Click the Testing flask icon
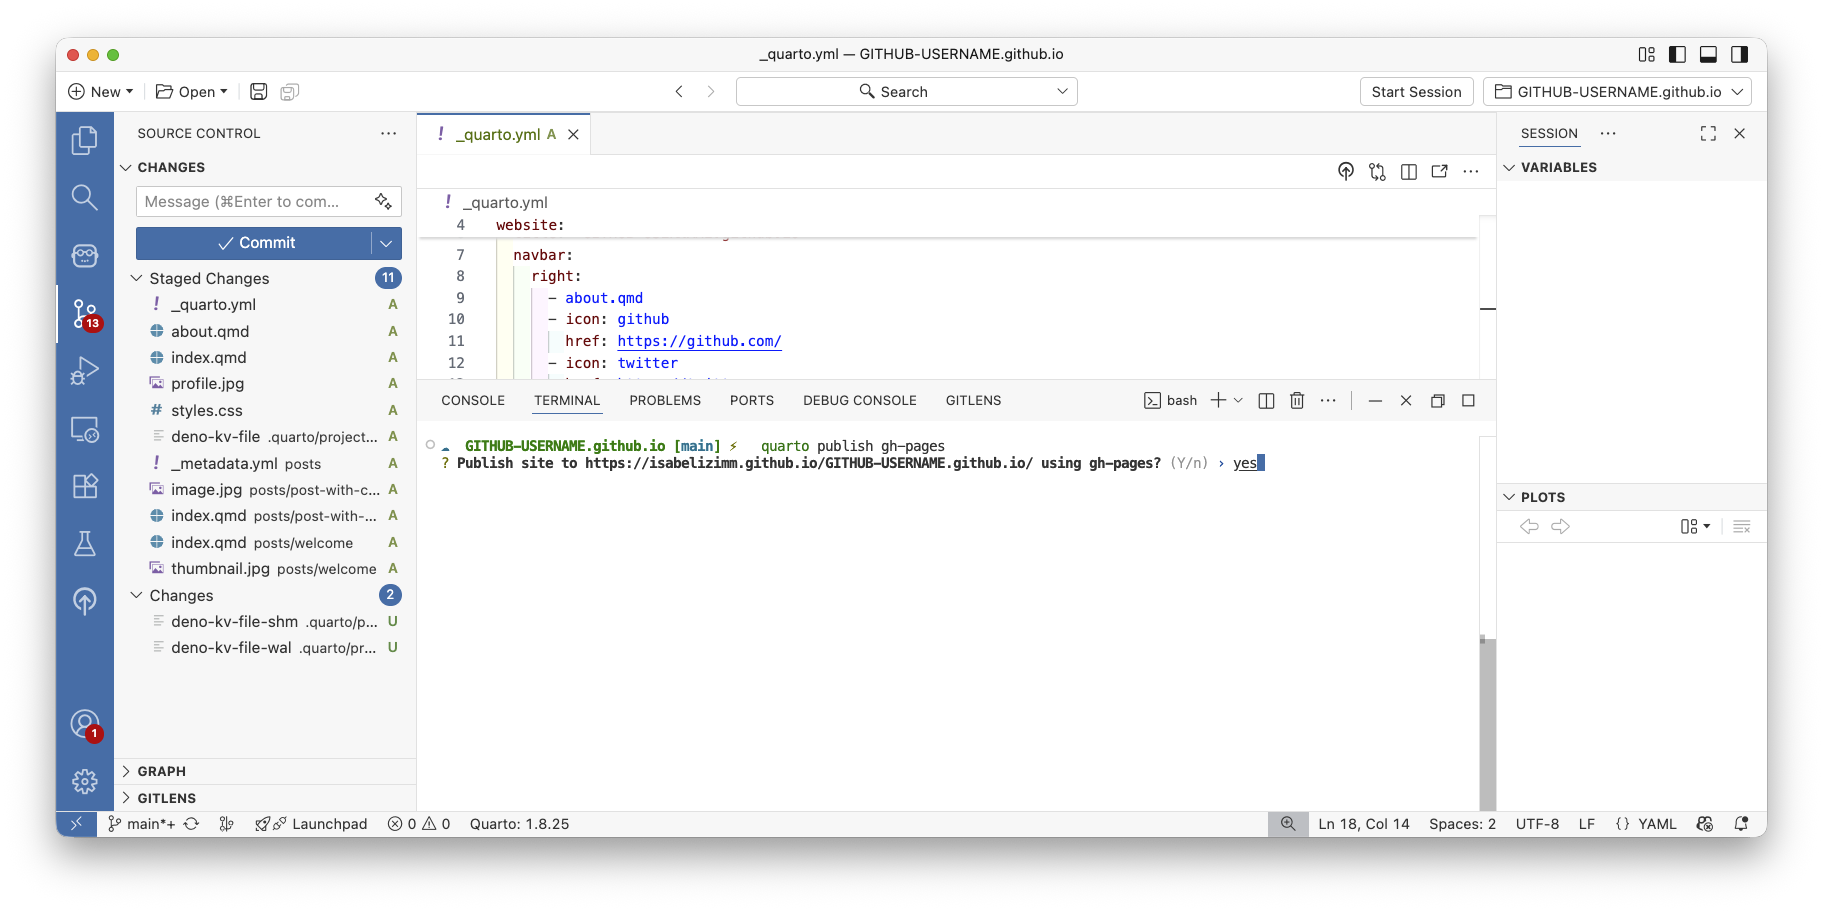The width and height of the screenshot is (1823, 911). (85, 544)
